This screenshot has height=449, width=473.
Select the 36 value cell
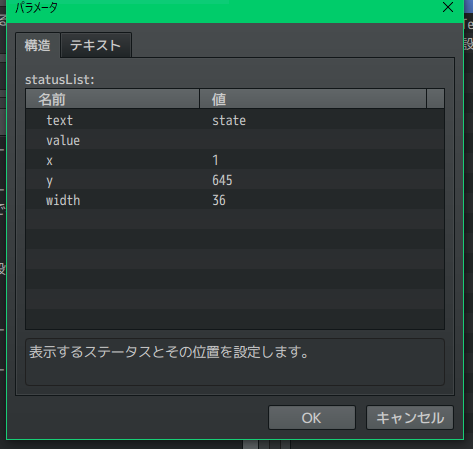click(219, 200)
